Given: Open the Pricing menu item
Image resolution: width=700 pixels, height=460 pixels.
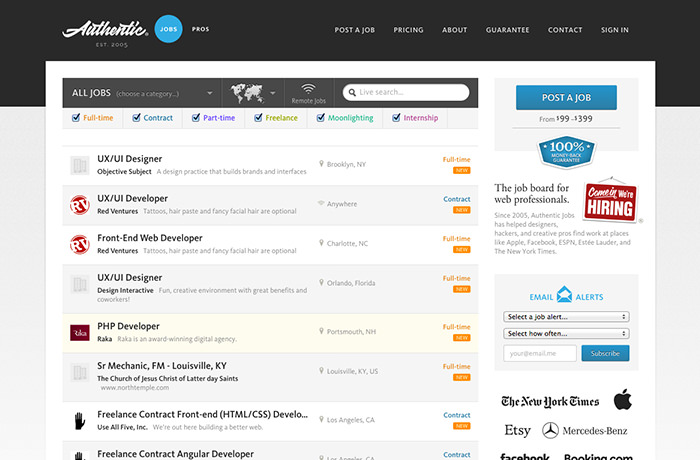Looking at the screenshot, I should pyautogui.click(x=408, y=30).
